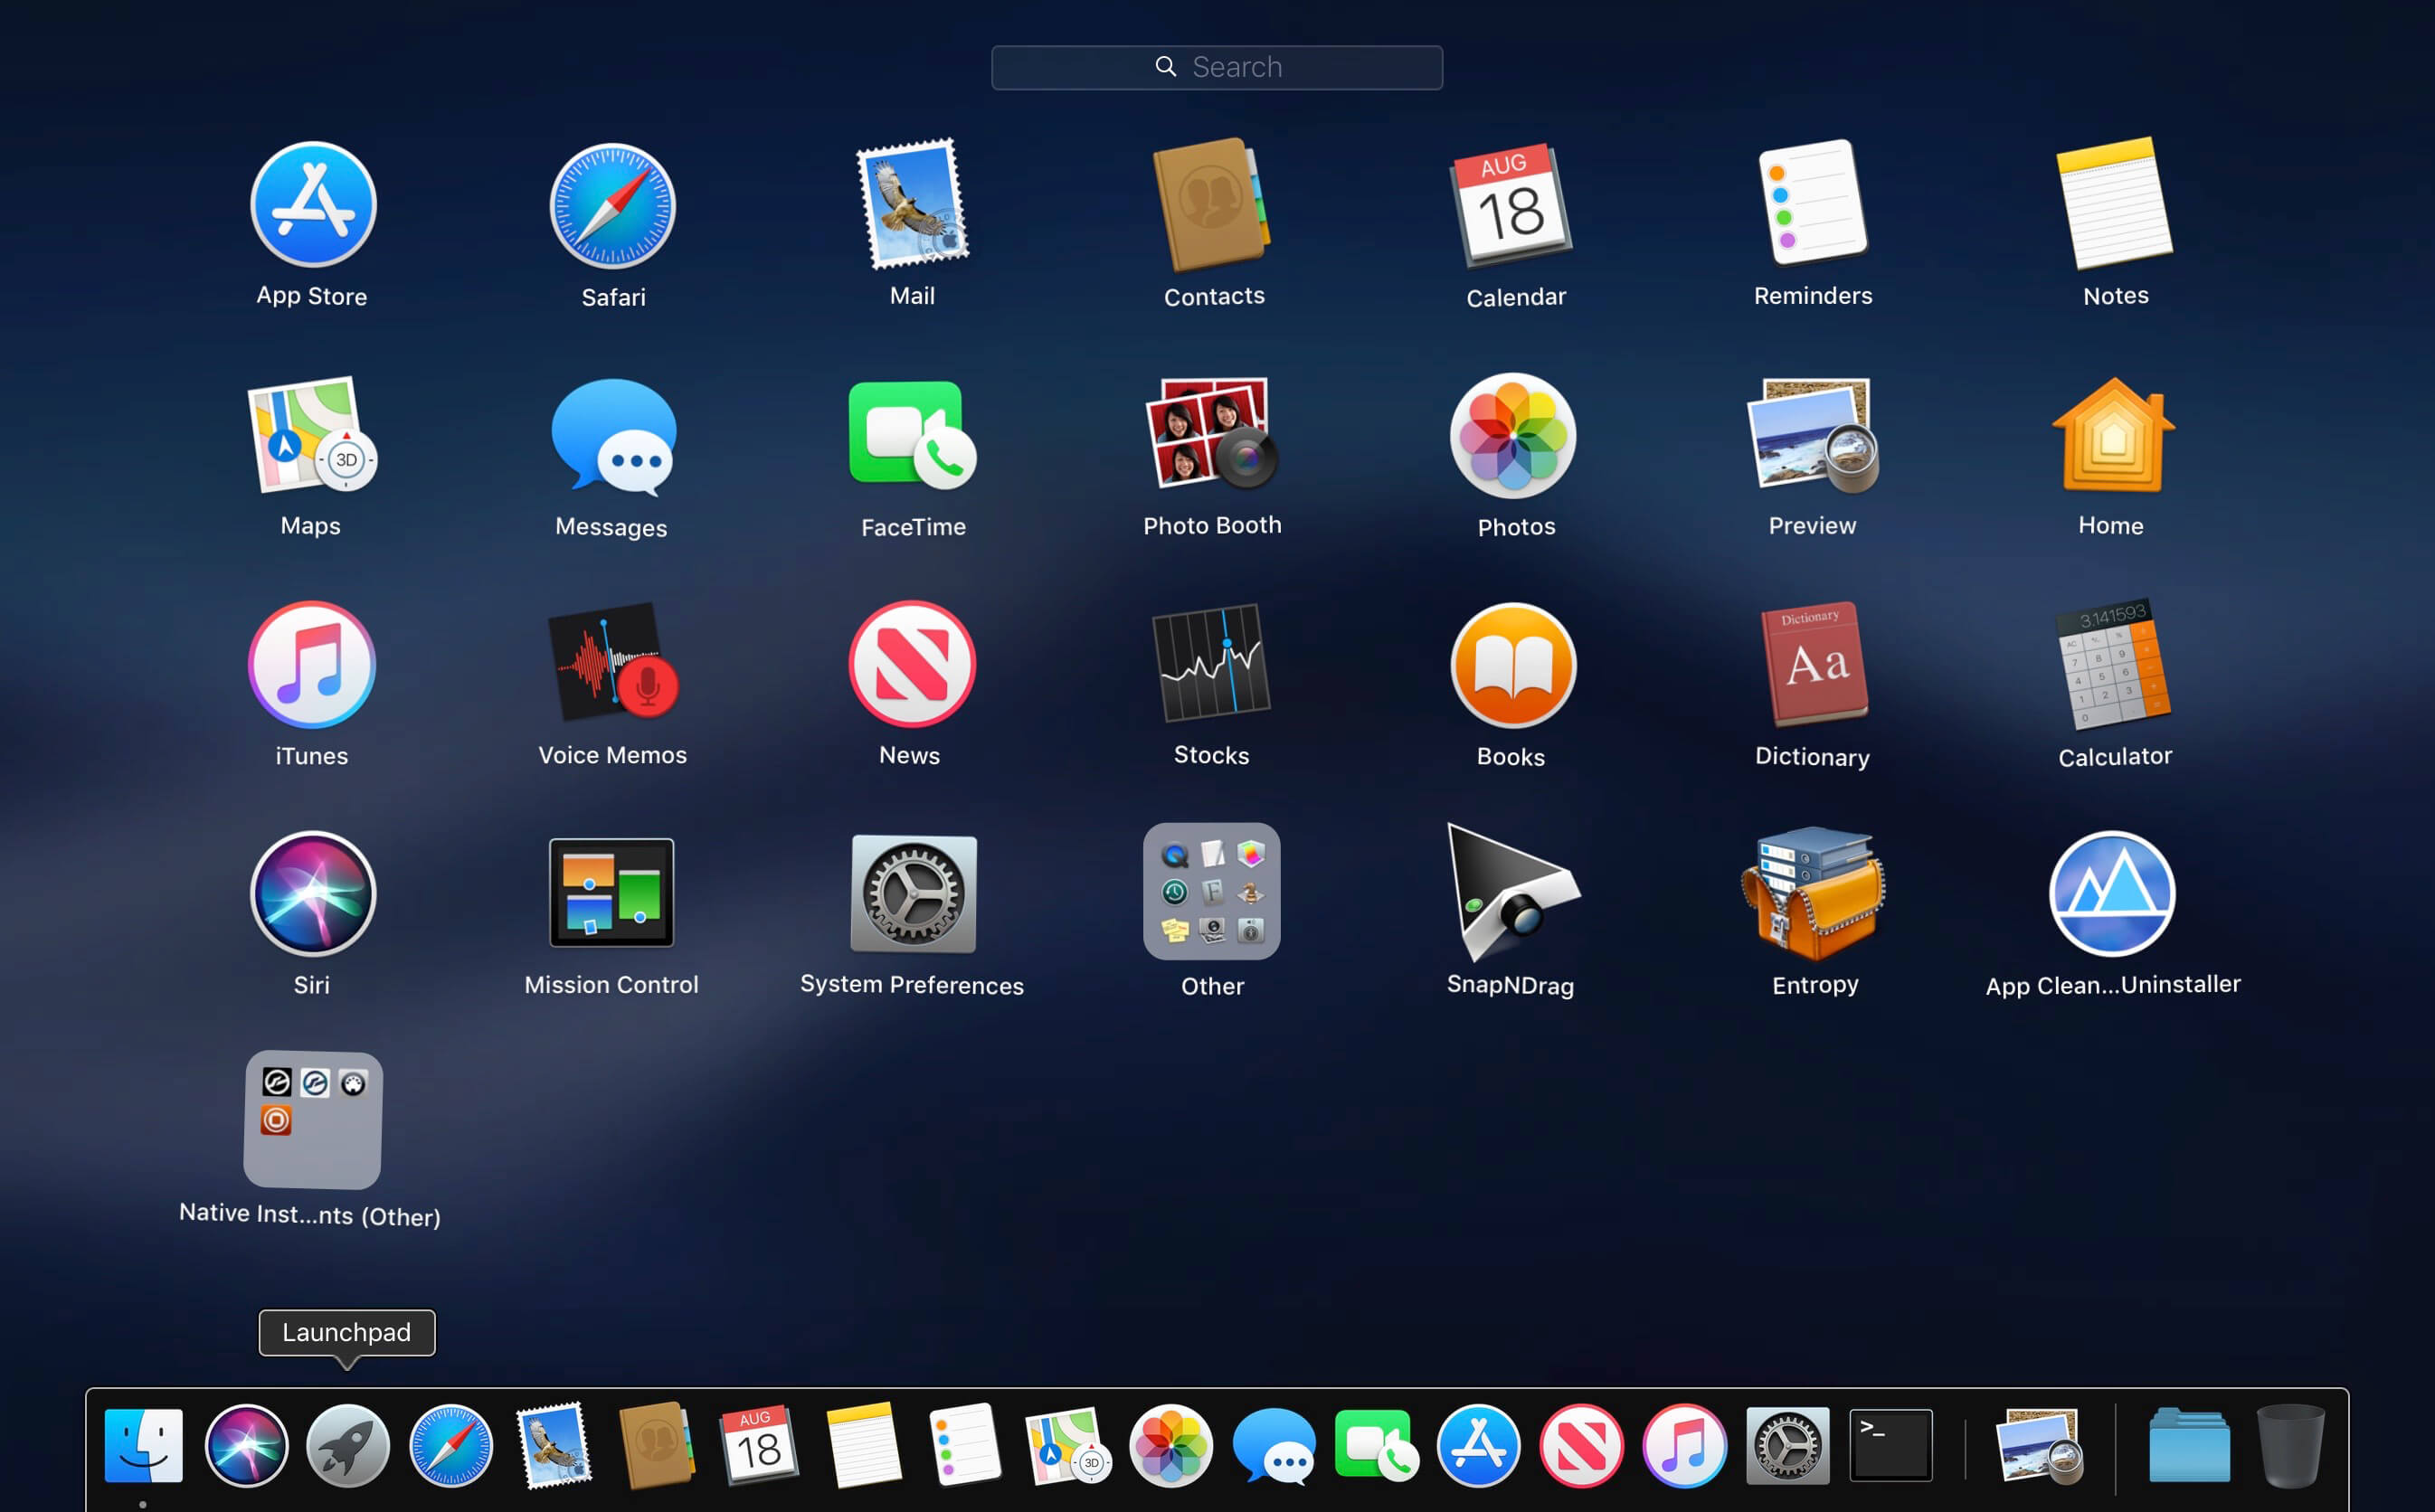Open News app in Launchpad grid

tap(912, 664)
